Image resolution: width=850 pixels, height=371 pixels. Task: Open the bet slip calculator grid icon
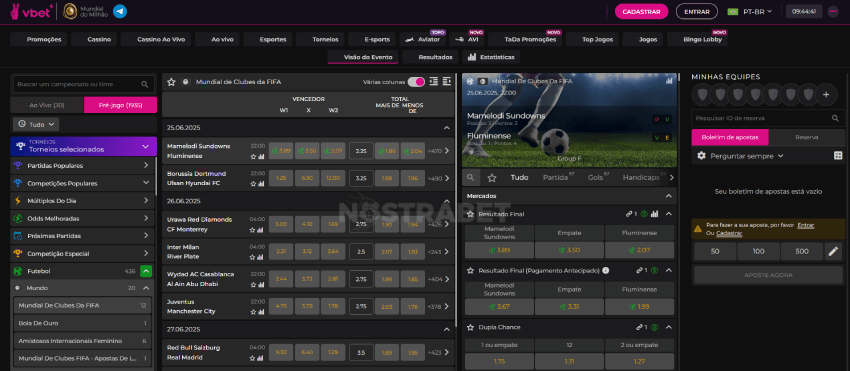pos(838,156)
